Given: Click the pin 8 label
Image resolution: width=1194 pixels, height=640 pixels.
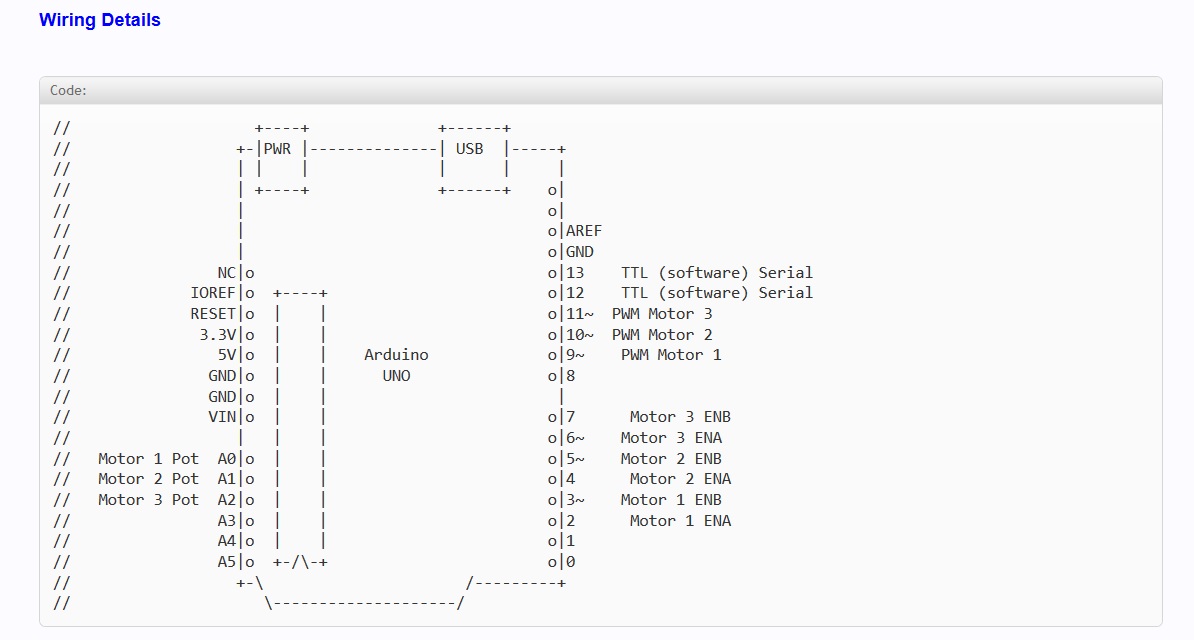Looking at the screenshot, I should pos(570,376).
